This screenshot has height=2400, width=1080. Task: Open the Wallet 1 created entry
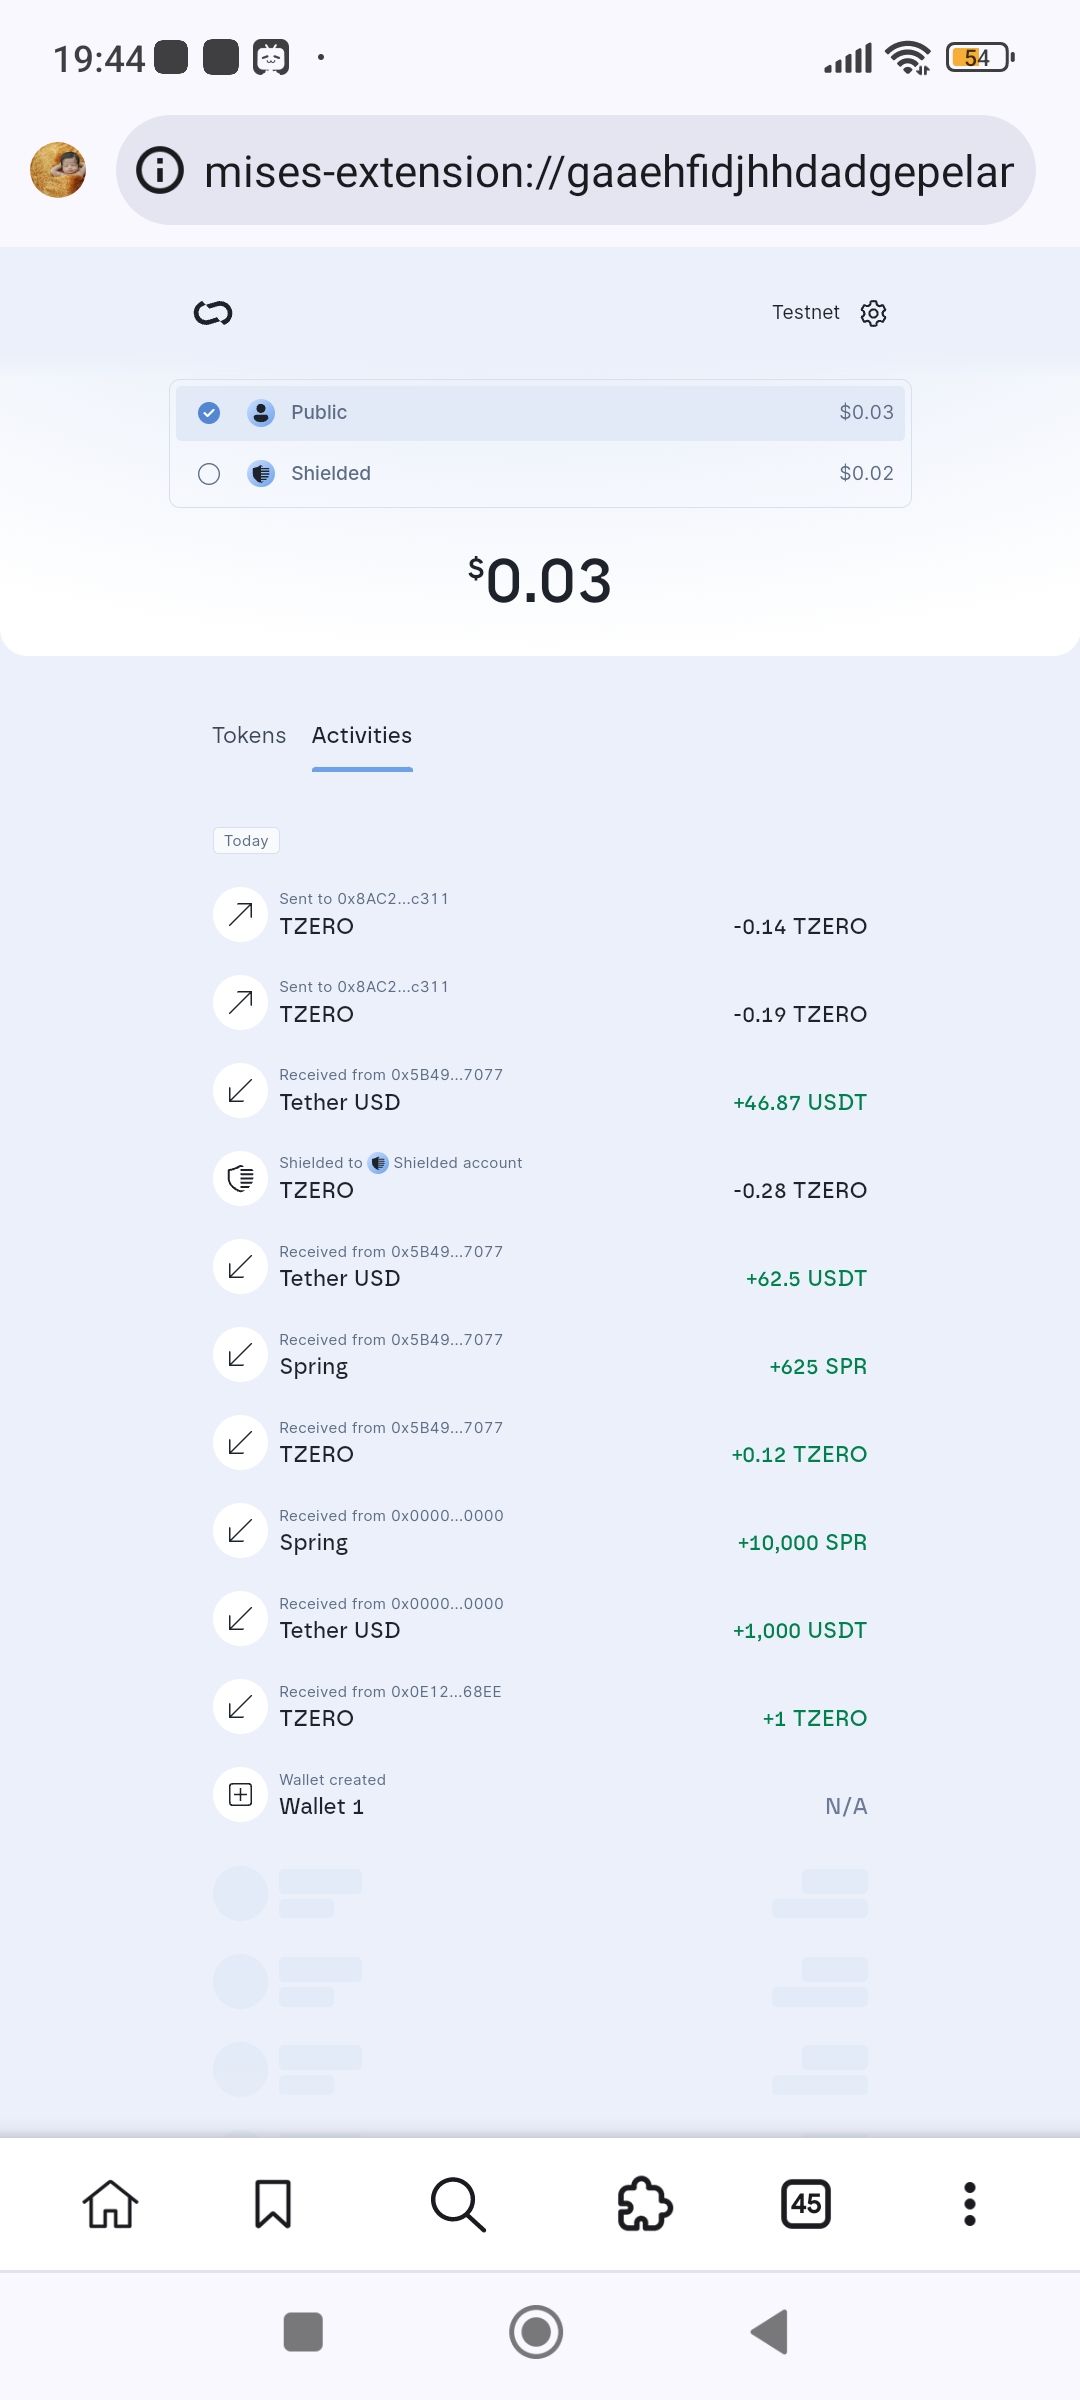tap(540, 1794)
